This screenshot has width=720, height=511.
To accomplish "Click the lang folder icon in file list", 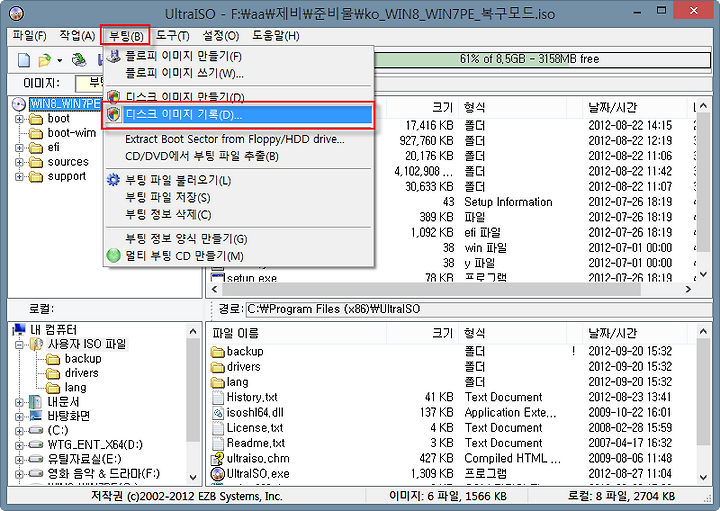I will 218,382.
